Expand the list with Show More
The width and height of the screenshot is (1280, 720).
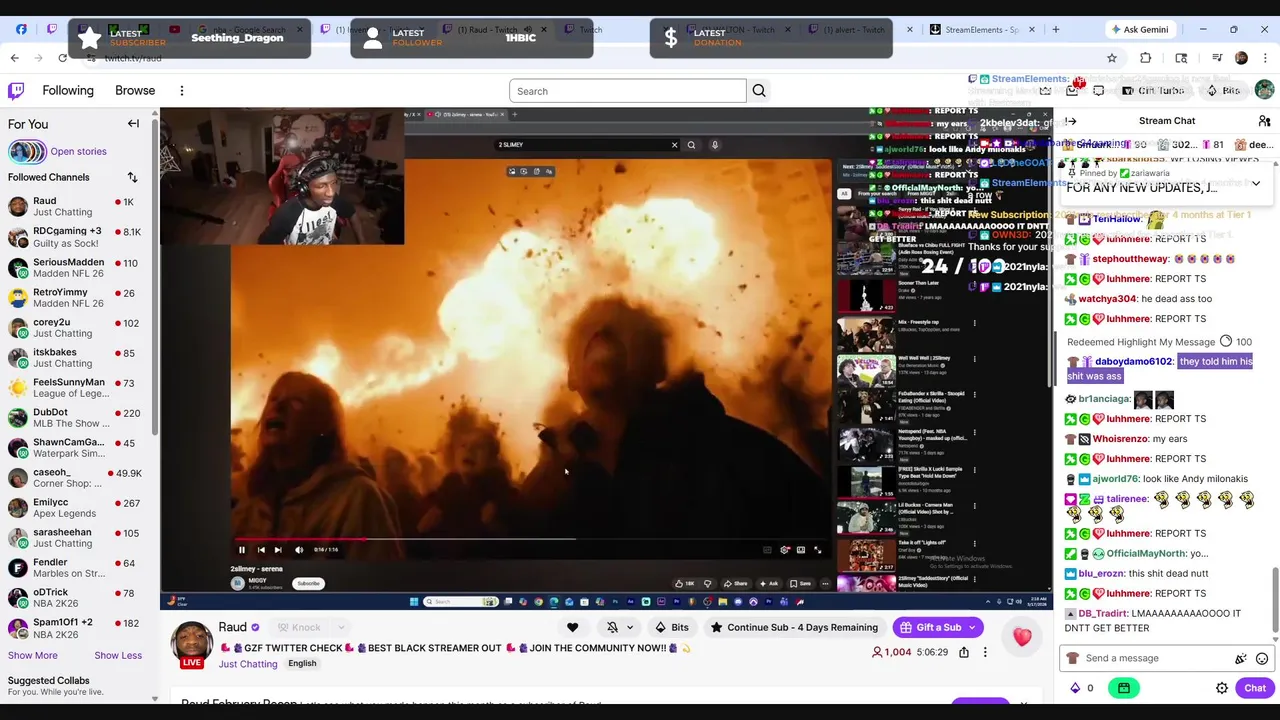[33, 655]
